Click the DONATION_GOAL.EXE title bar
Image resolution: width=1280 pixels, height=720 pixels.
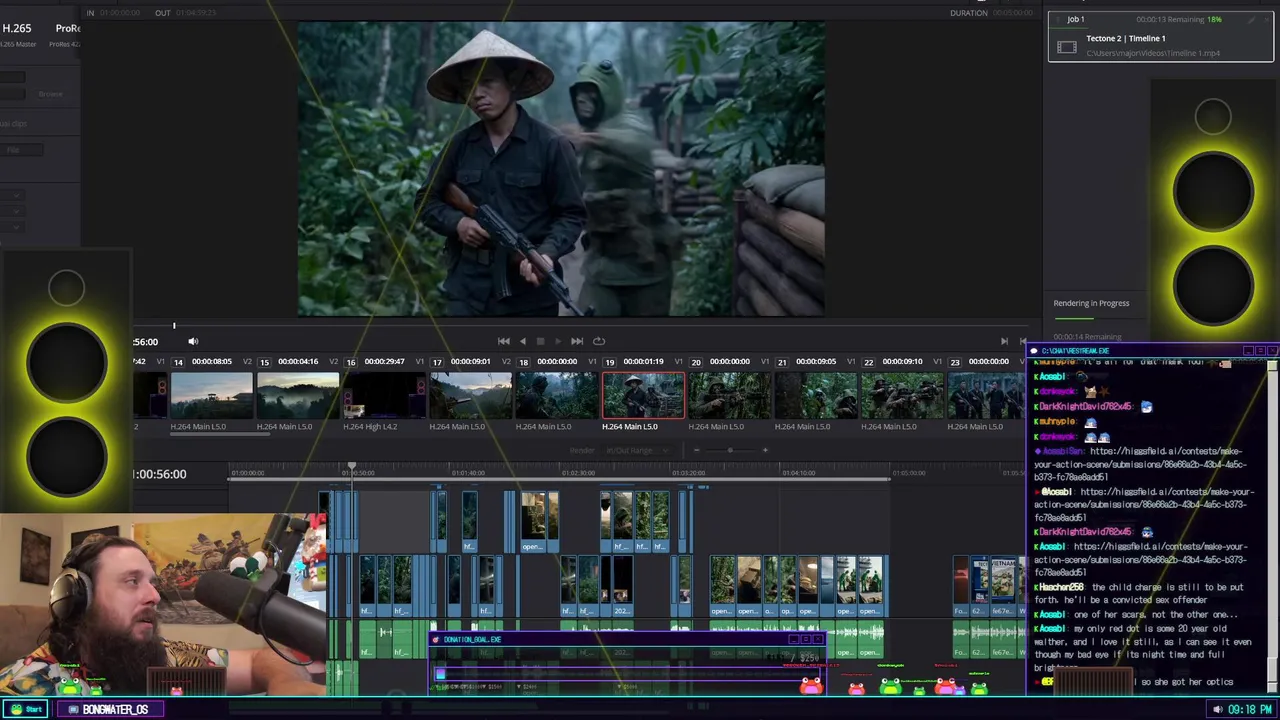coord(628,639)
